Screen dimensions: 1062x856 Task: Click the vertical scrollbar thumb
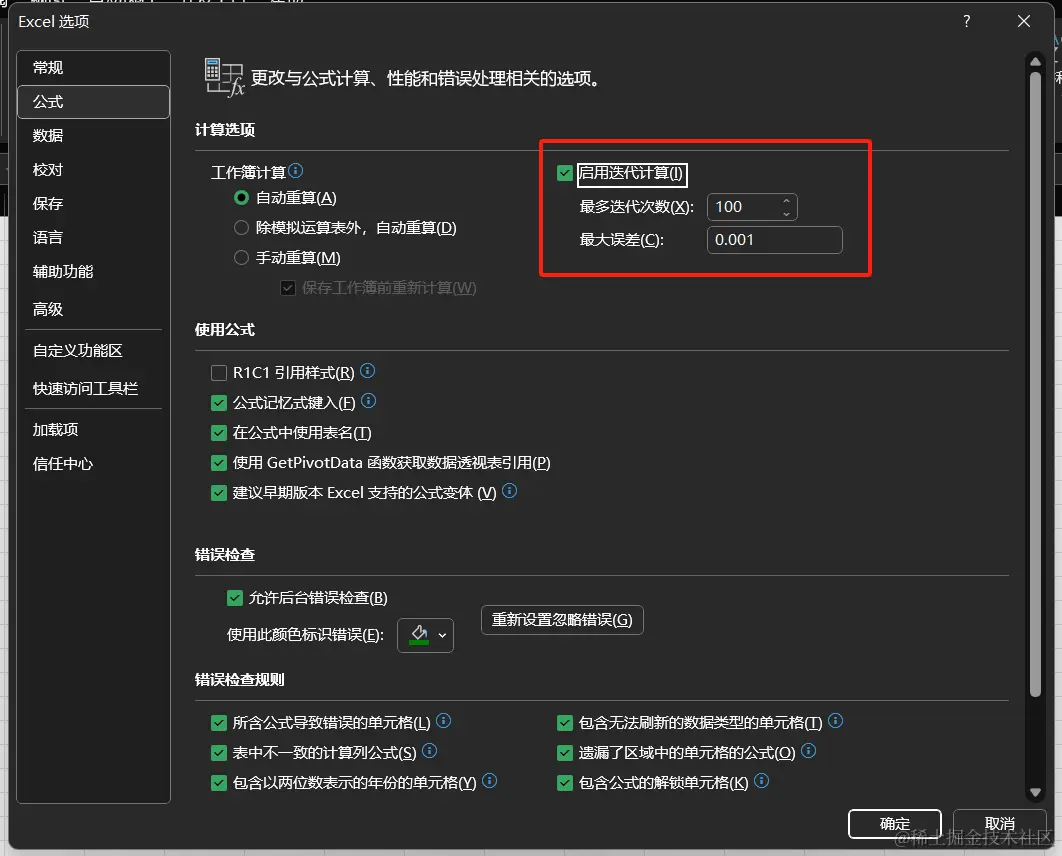point(1035,385)
